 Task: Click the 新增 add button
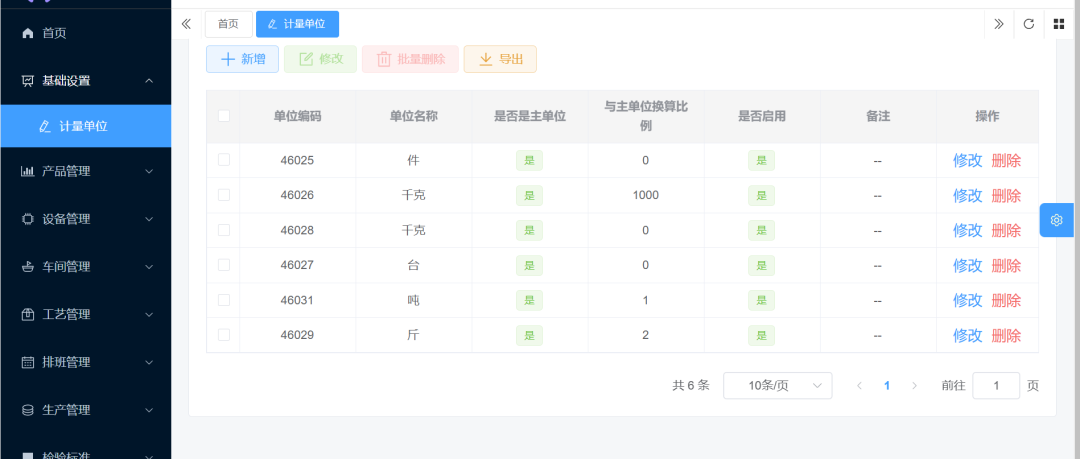coord(242,59)
